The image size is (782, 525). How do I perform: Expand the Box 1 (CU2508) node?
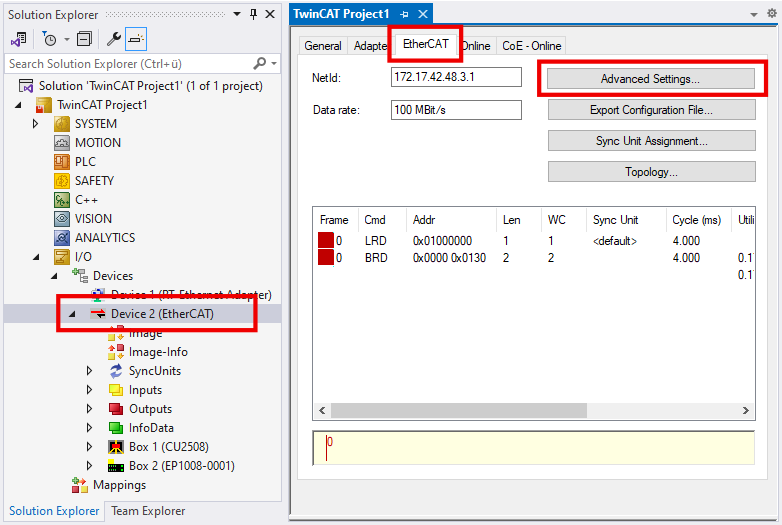pos(89,447)
